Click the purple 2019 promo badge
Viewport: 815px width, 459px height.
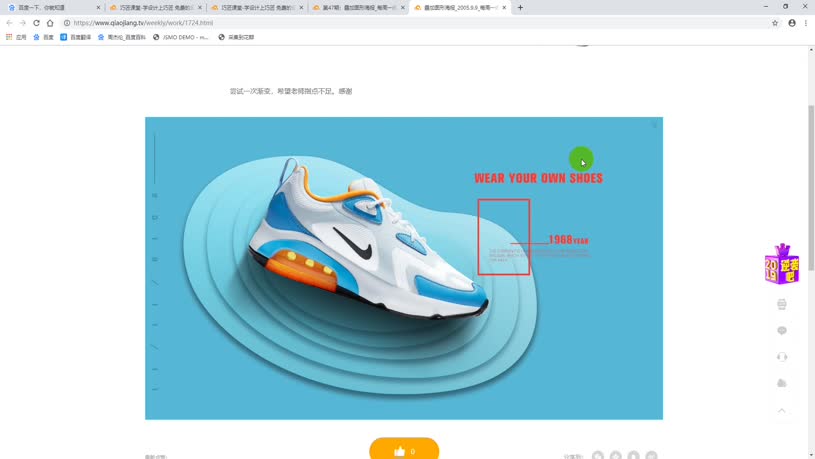(x=782, y=264)
